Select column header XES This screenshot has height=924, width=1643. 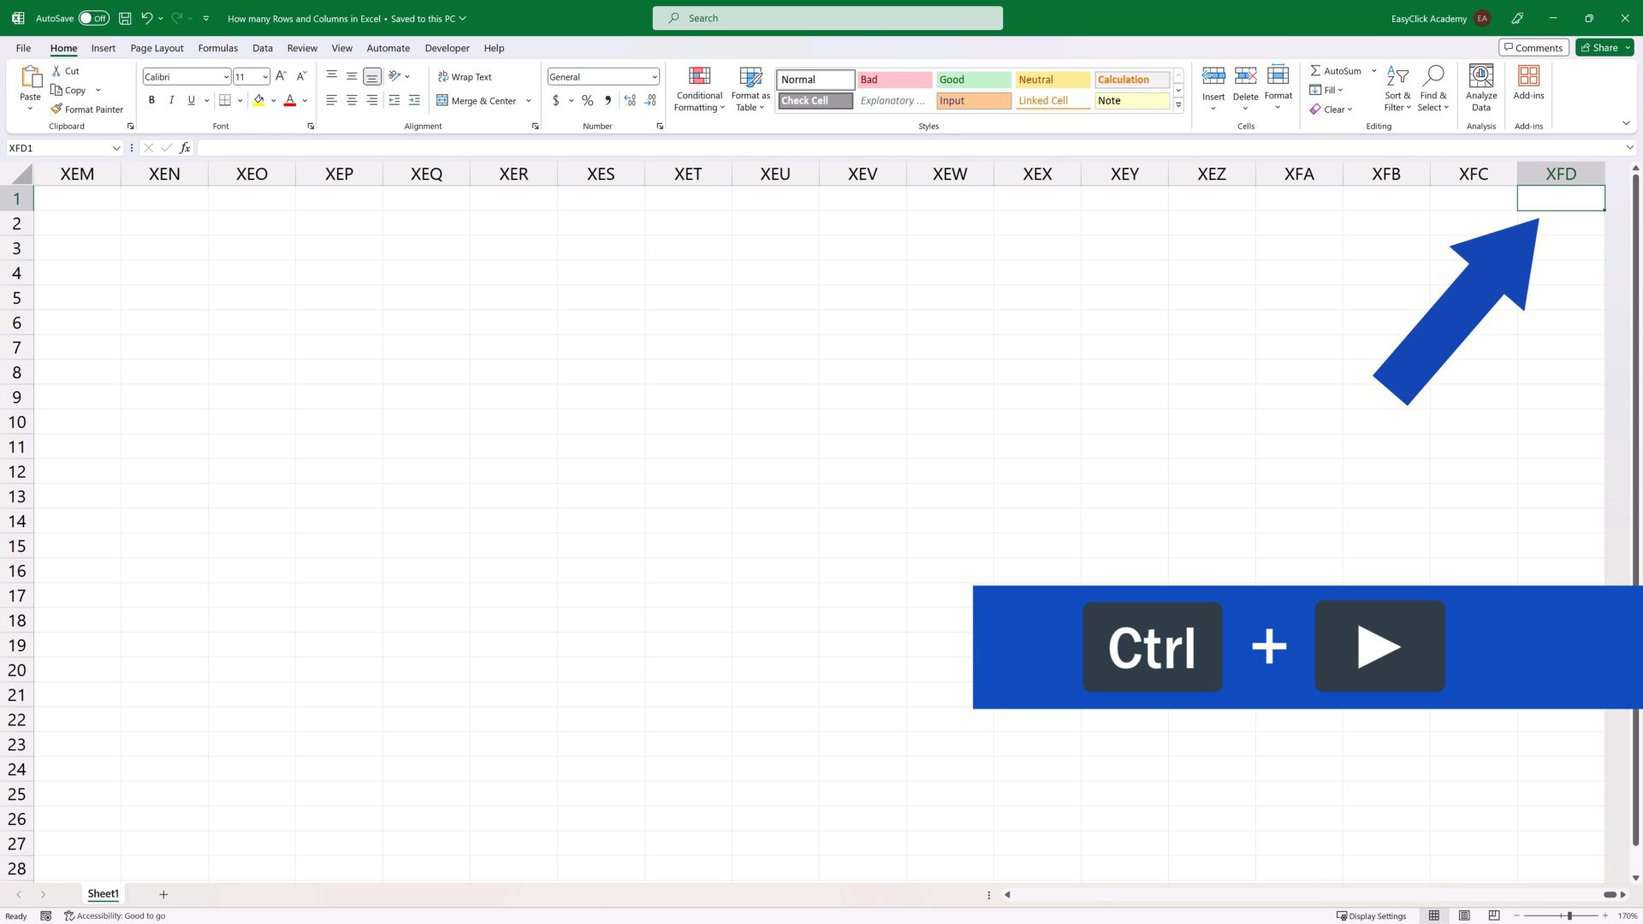[600, 174]
